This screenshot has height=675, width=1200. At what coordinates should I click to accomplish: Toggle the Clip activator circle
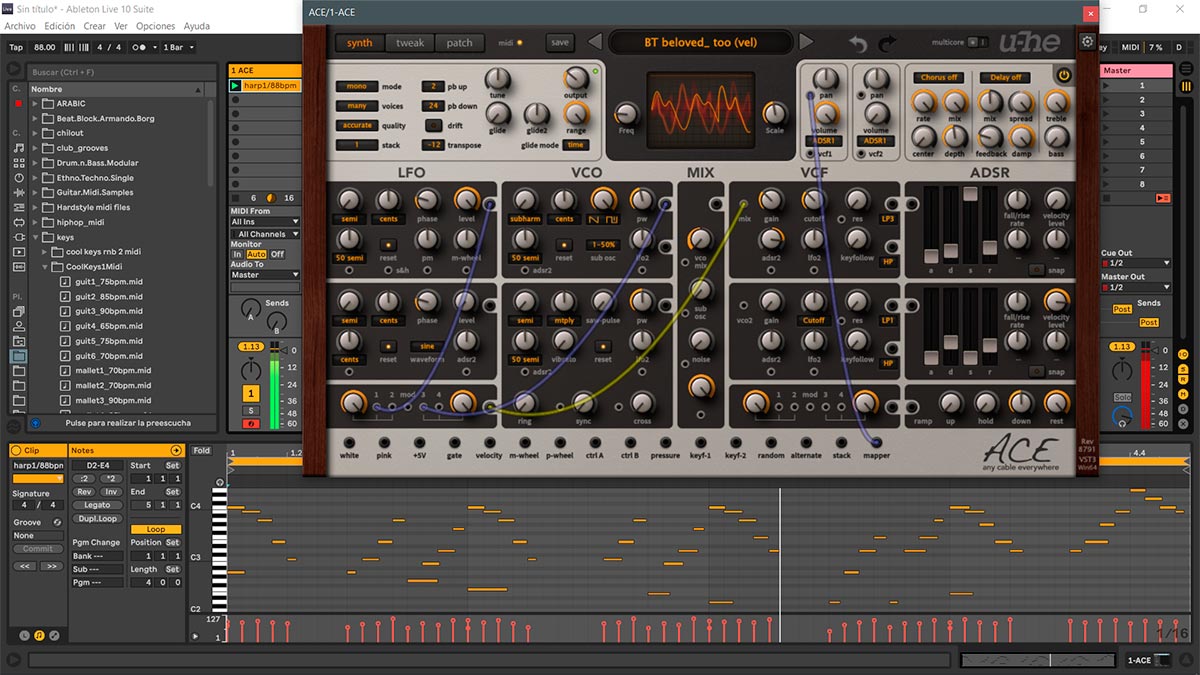point(14,451)
